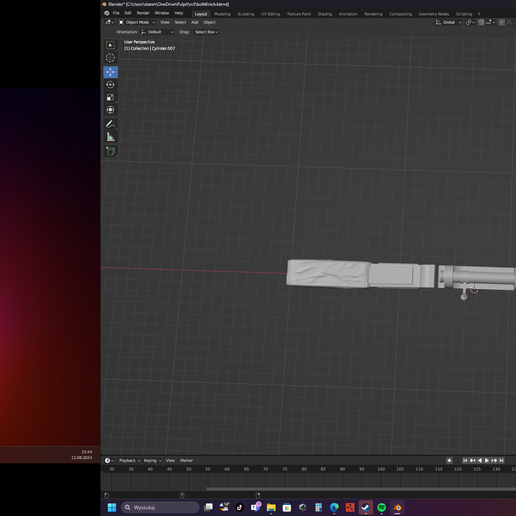The image size is (516, 516).
Task: Open the viewport View menu
Action: point(165,22)
